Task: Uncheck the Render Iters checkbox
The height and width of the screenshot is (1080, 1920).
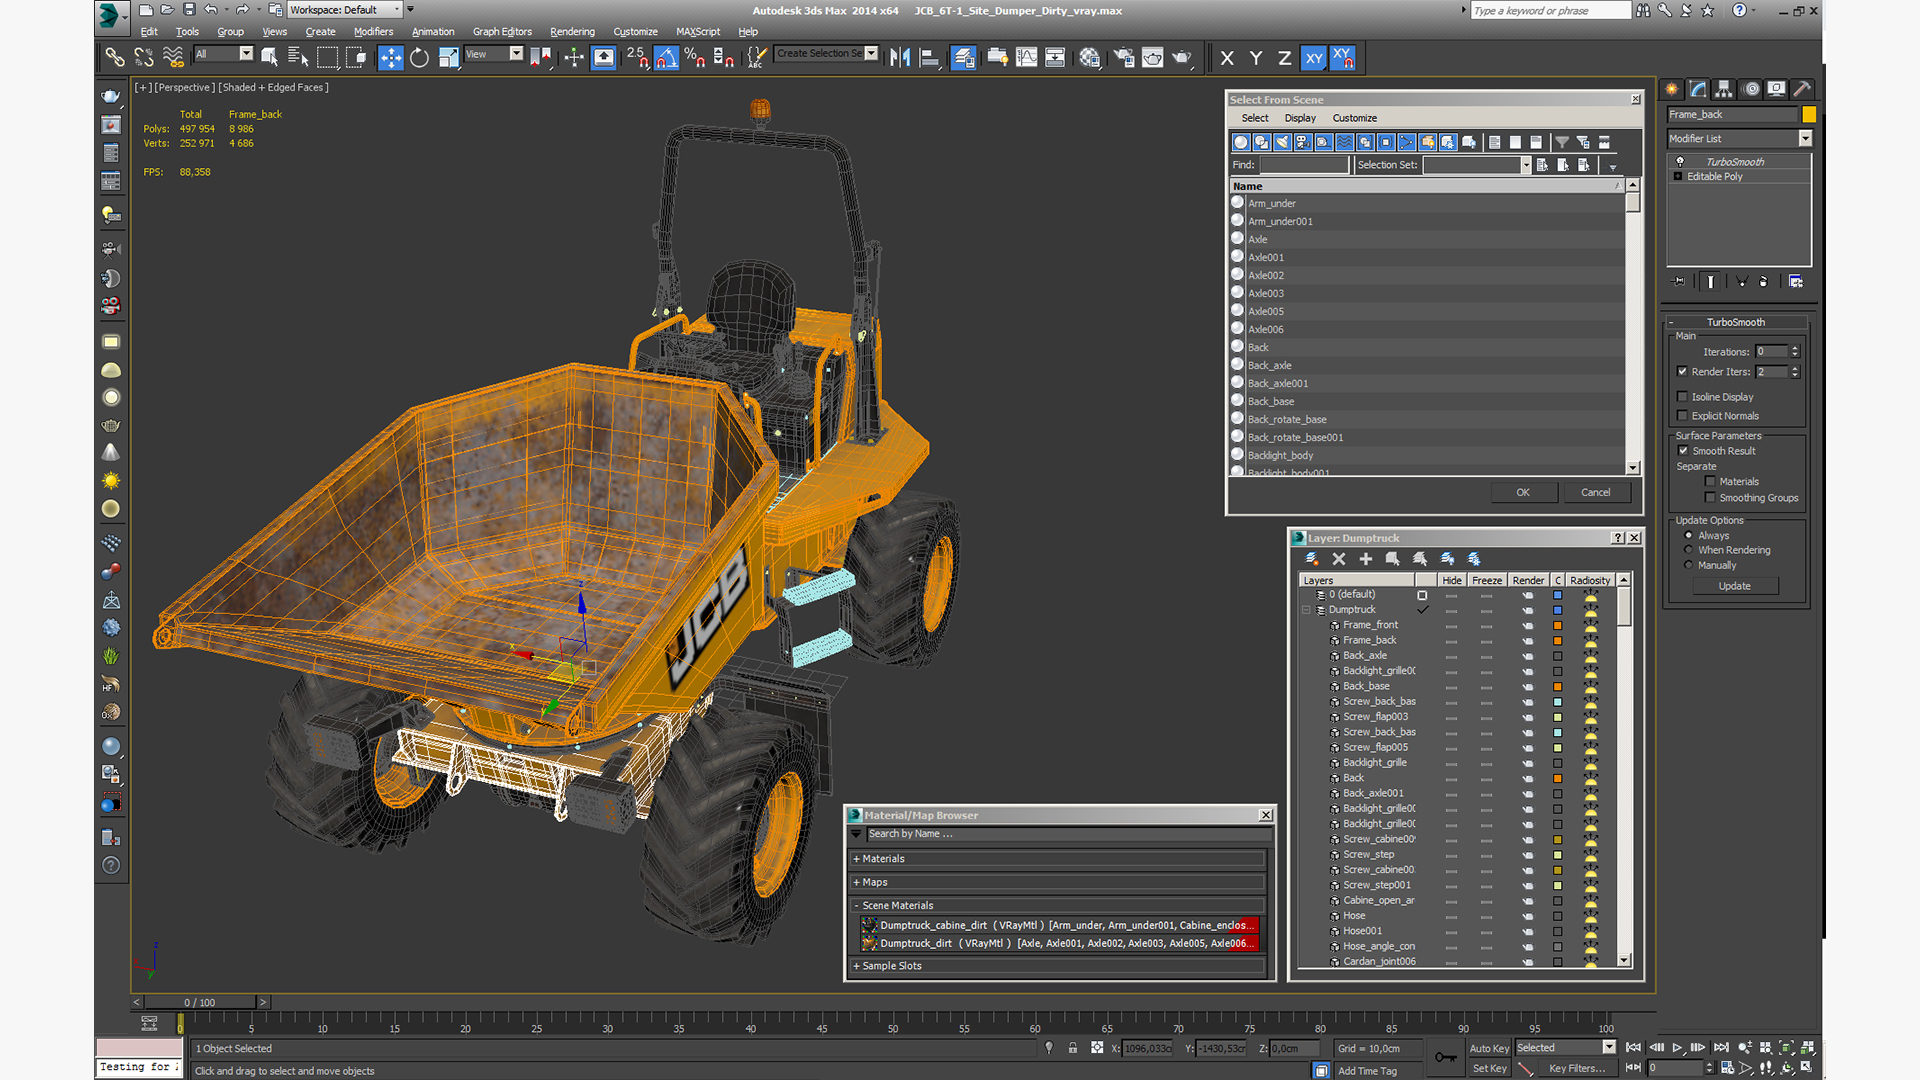Action: pyautogui.click(x=1682, y=372)
